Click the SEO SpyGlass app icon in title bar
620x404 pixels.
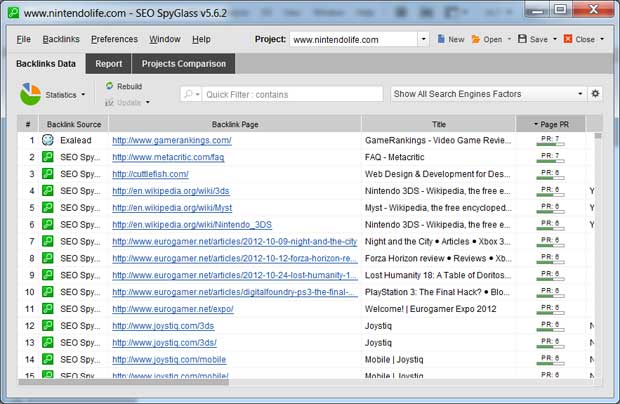pos(13,12)
